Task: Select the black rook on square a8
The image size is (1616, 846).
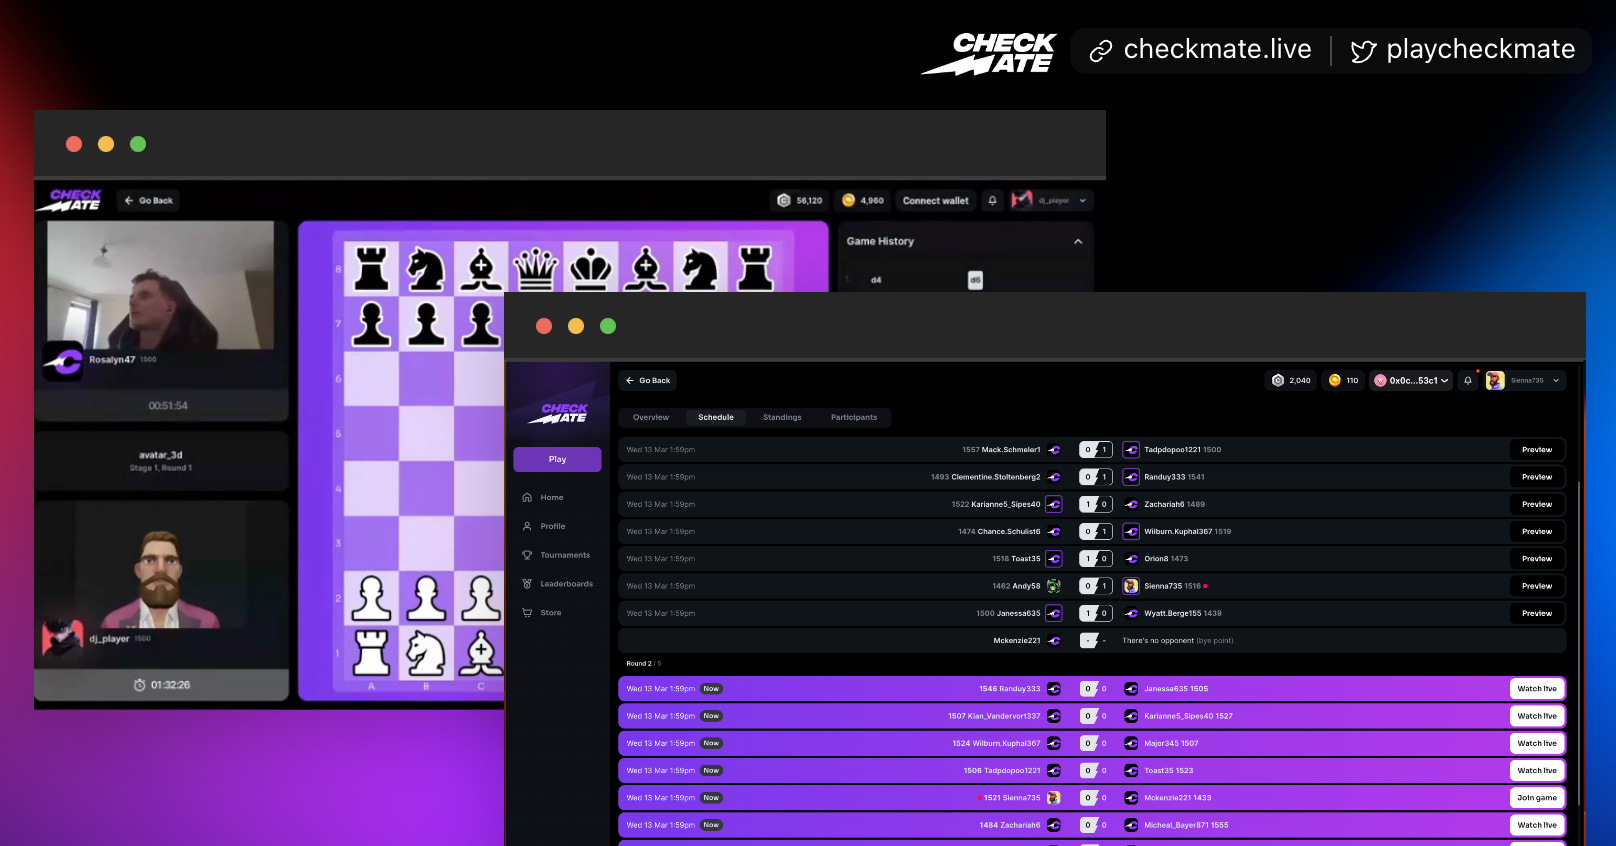Action: [371, 268]
